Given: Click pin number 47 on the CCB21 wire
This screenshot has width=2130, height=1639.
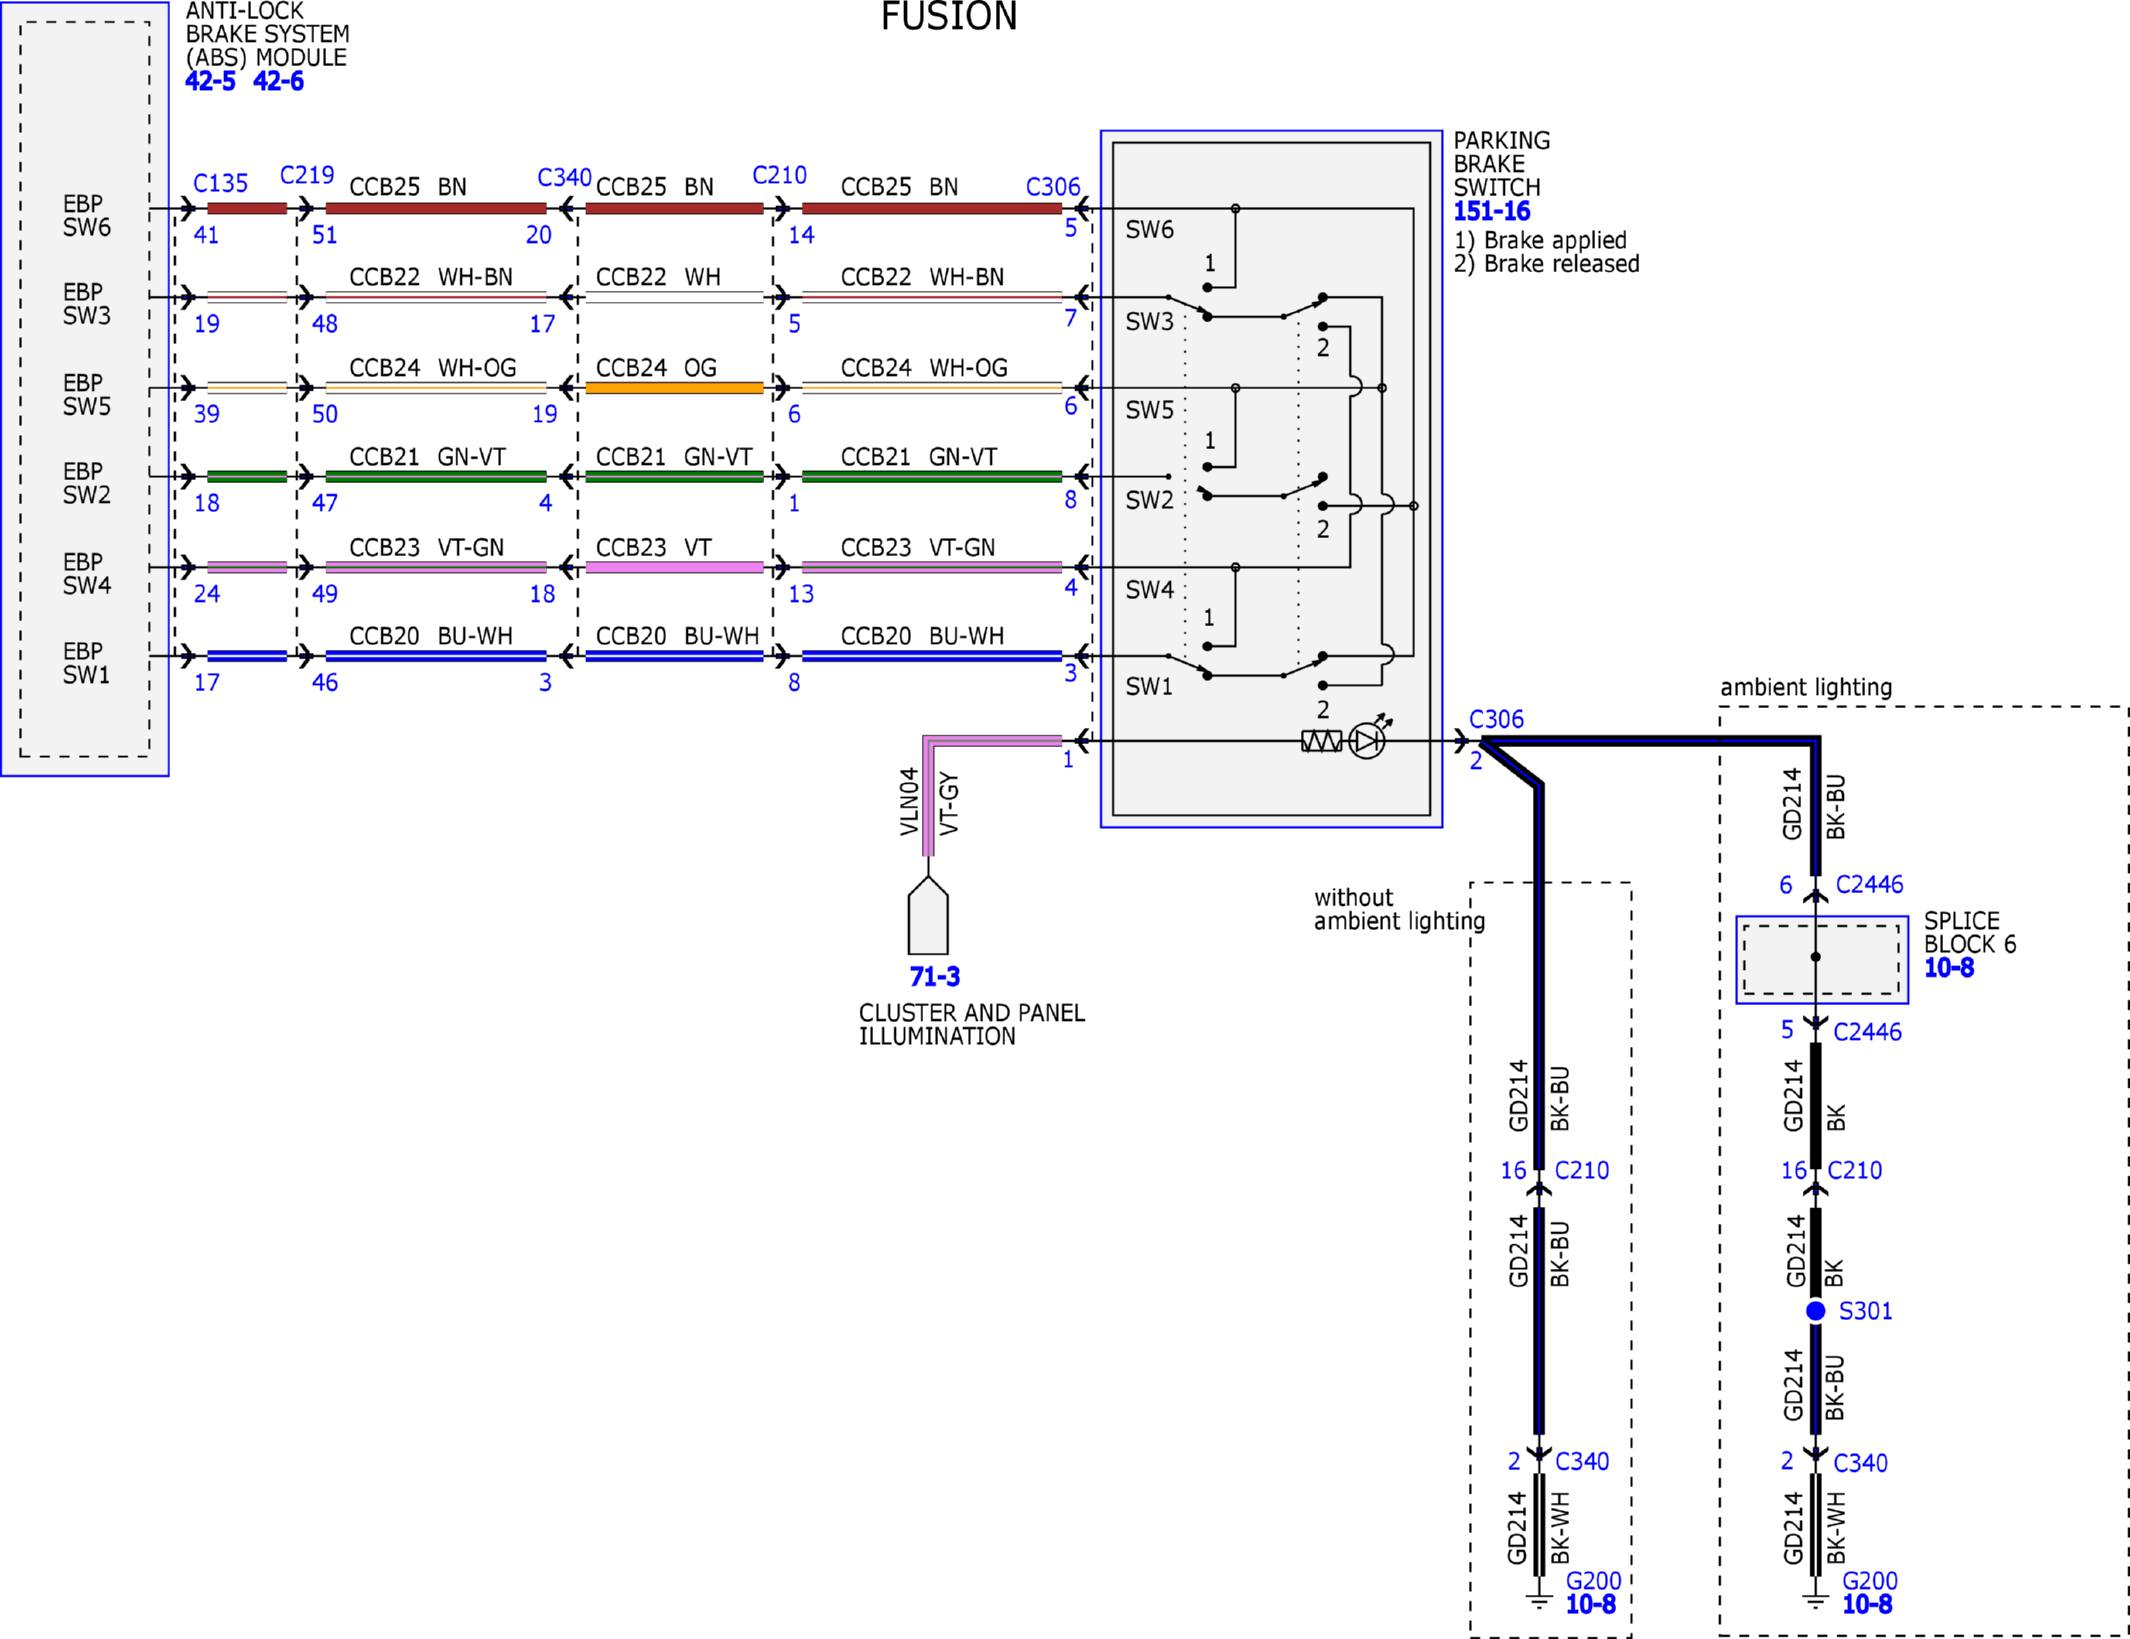Looking at the screenshot, I should tap(325, 503).
